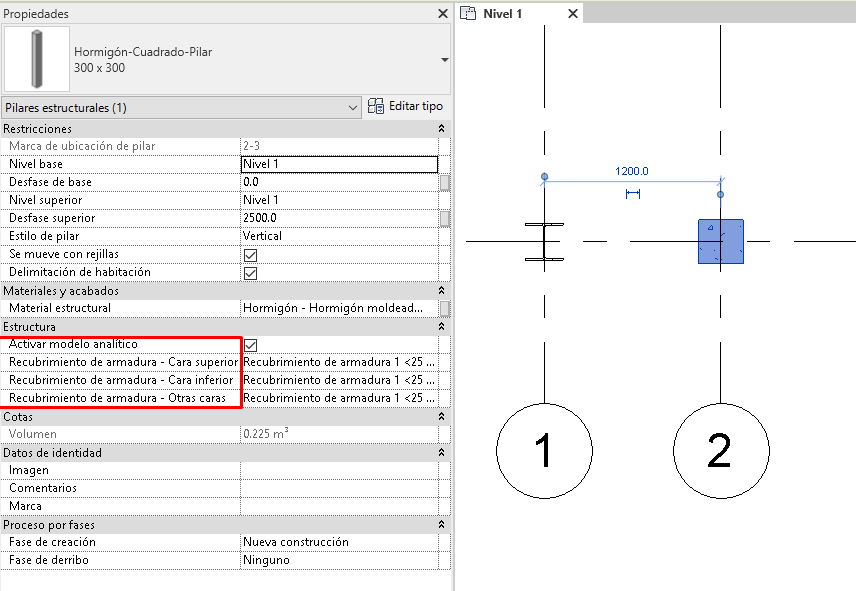Click the Fase de derribo value
The width and height of the screenshot is (856, 591).
click(339, 560)
